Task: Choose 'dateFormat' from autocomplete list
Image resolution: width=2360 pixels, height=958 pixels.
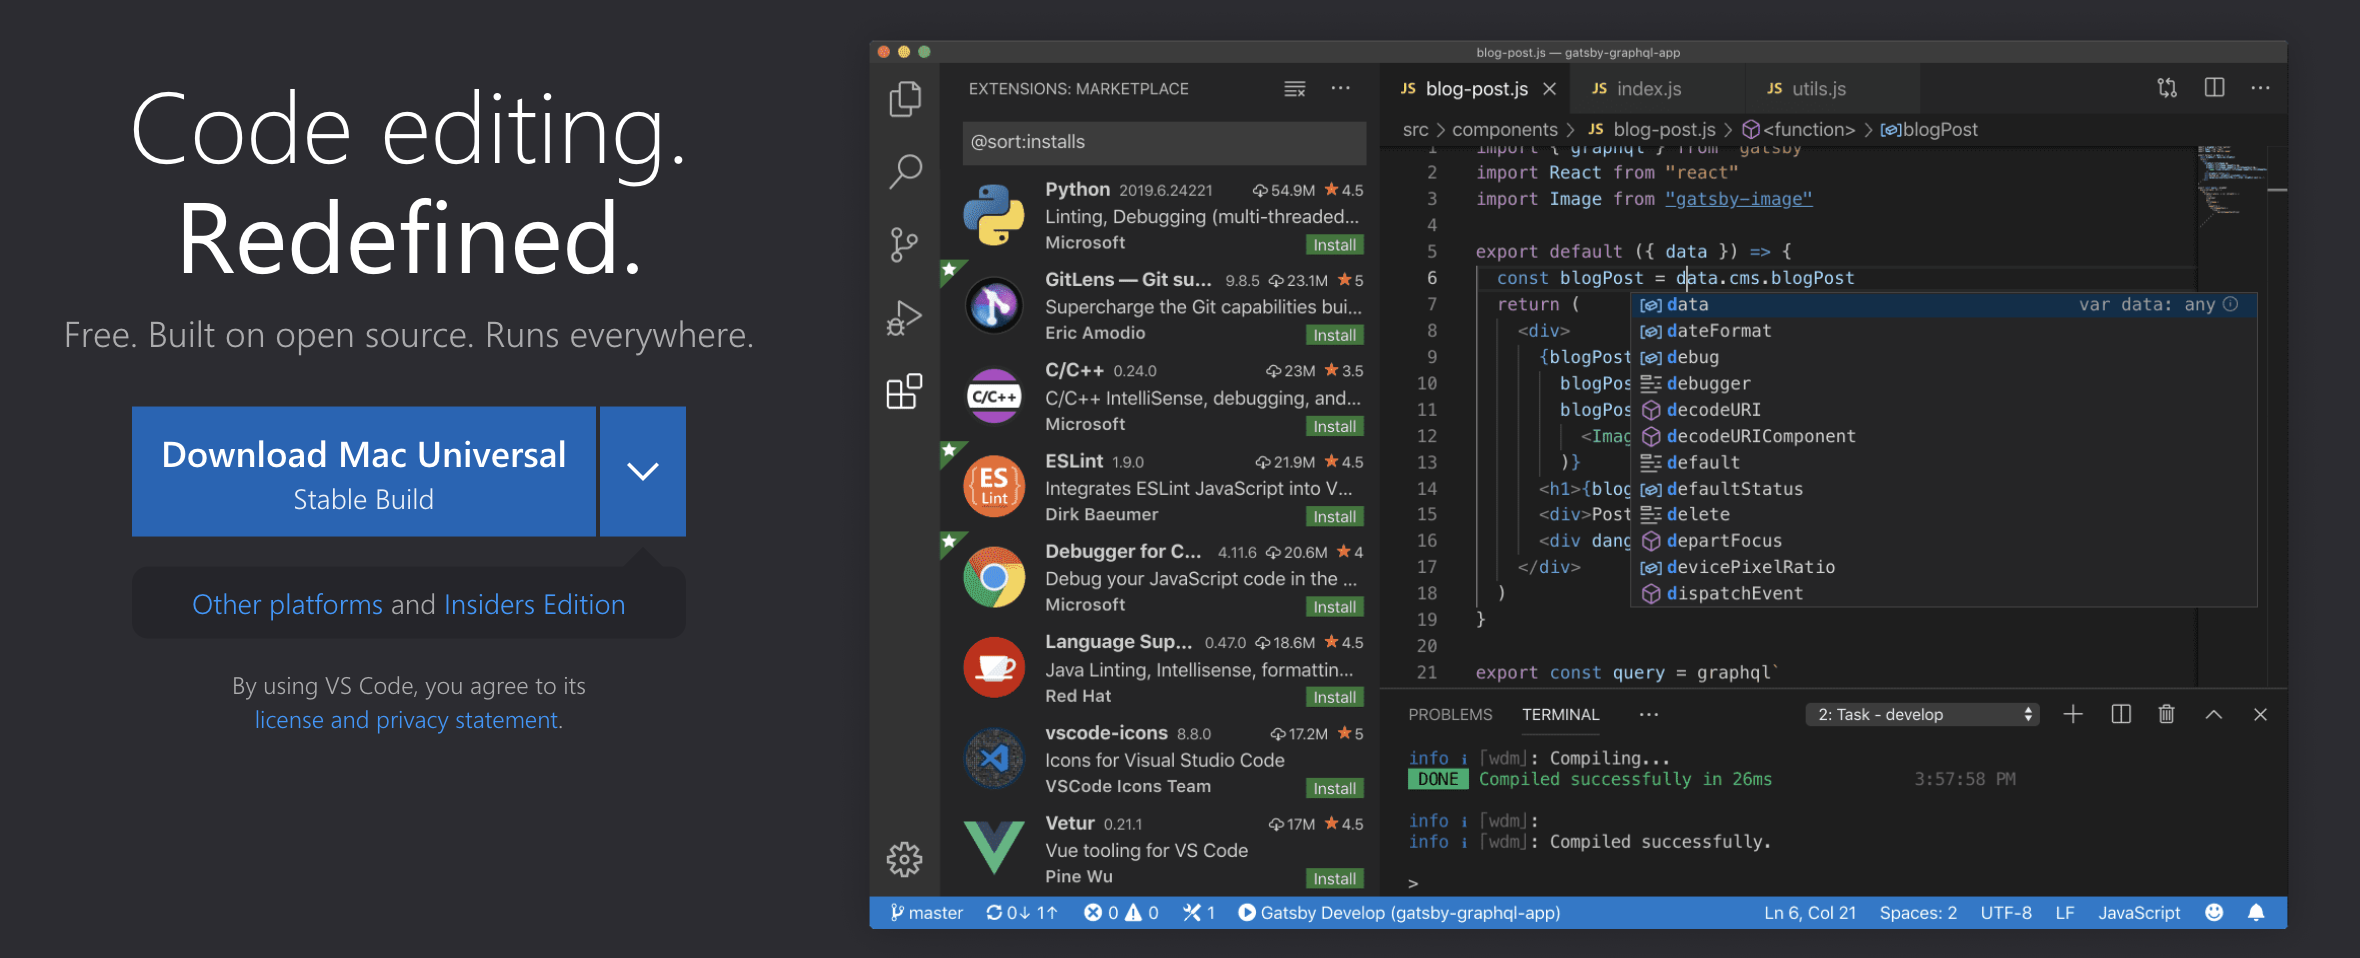Action: tap(1943, 331)
